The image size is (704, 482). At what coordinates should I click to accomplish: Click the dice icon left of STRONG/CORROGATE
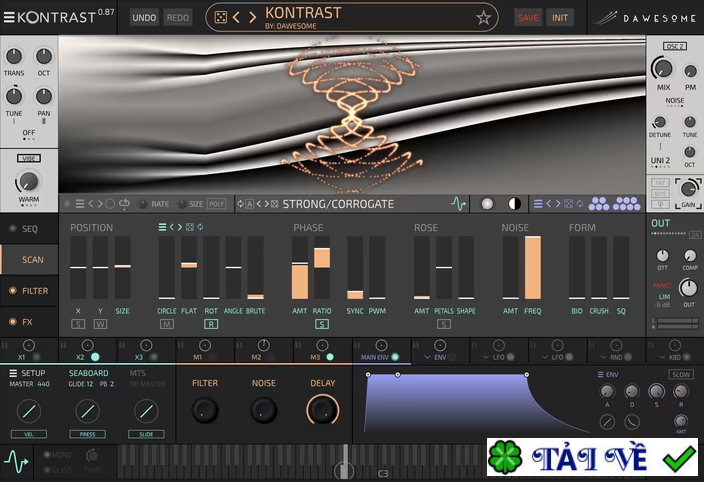(x=274, y=204)
